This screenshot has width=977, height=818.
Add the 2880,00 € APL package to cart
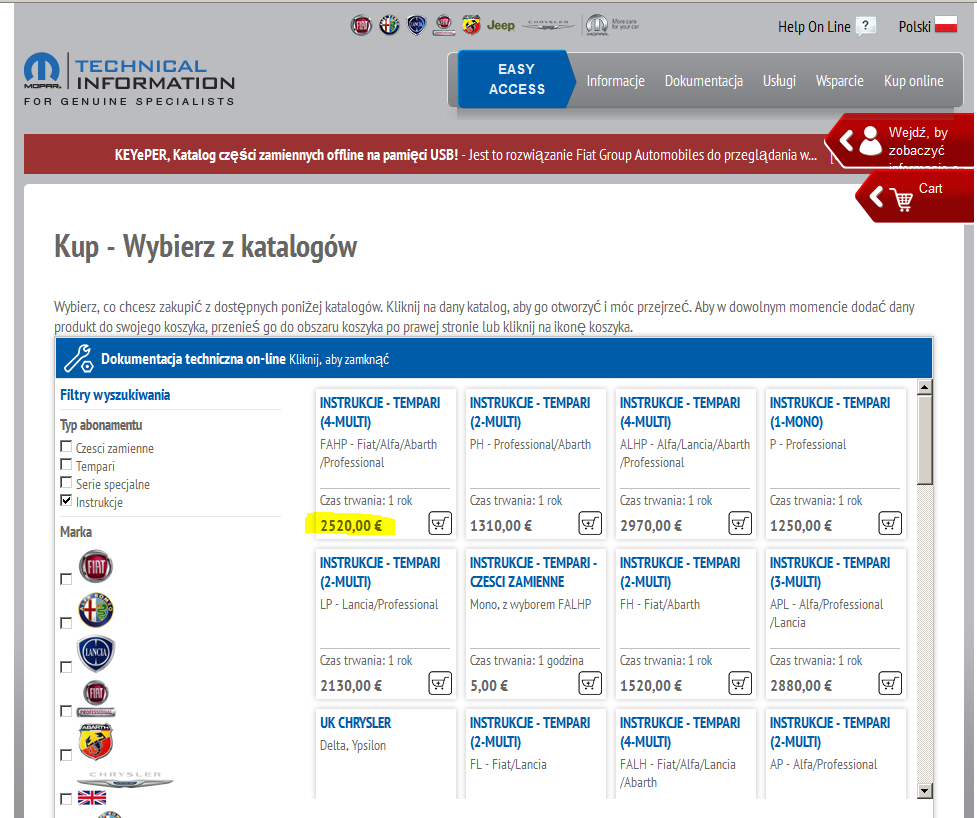point(890,683)
